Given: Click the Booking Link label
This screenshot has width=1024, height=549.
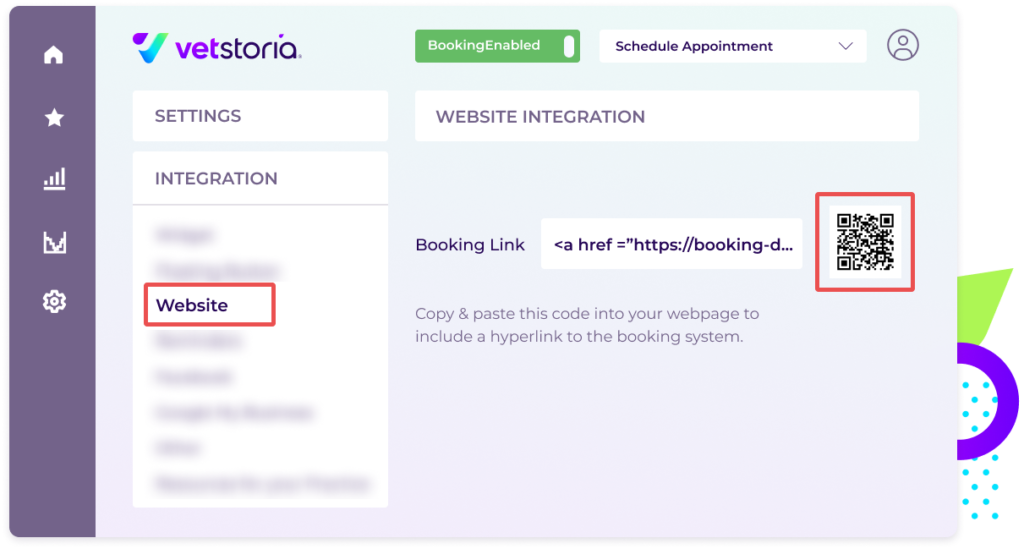Looking at the screenshot, I should (x=470, y=245).
